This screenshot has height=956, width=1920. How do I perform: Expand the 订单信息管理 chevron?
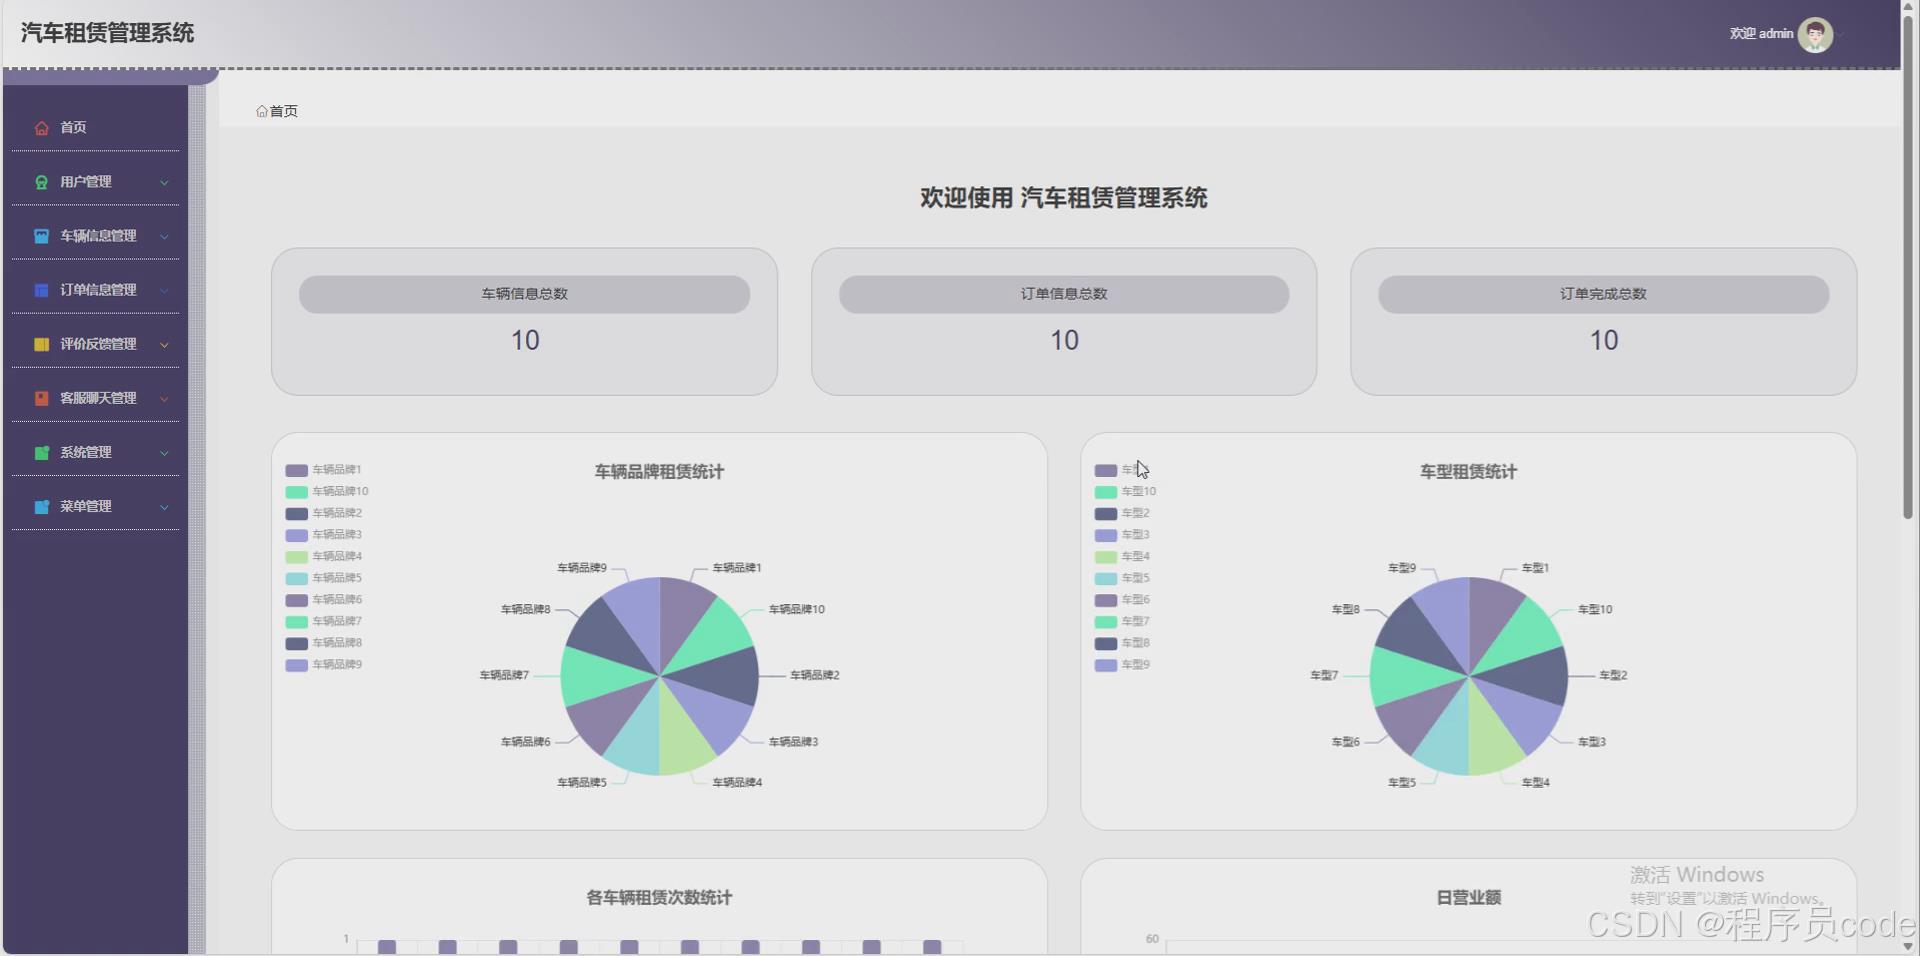[164, 290]
